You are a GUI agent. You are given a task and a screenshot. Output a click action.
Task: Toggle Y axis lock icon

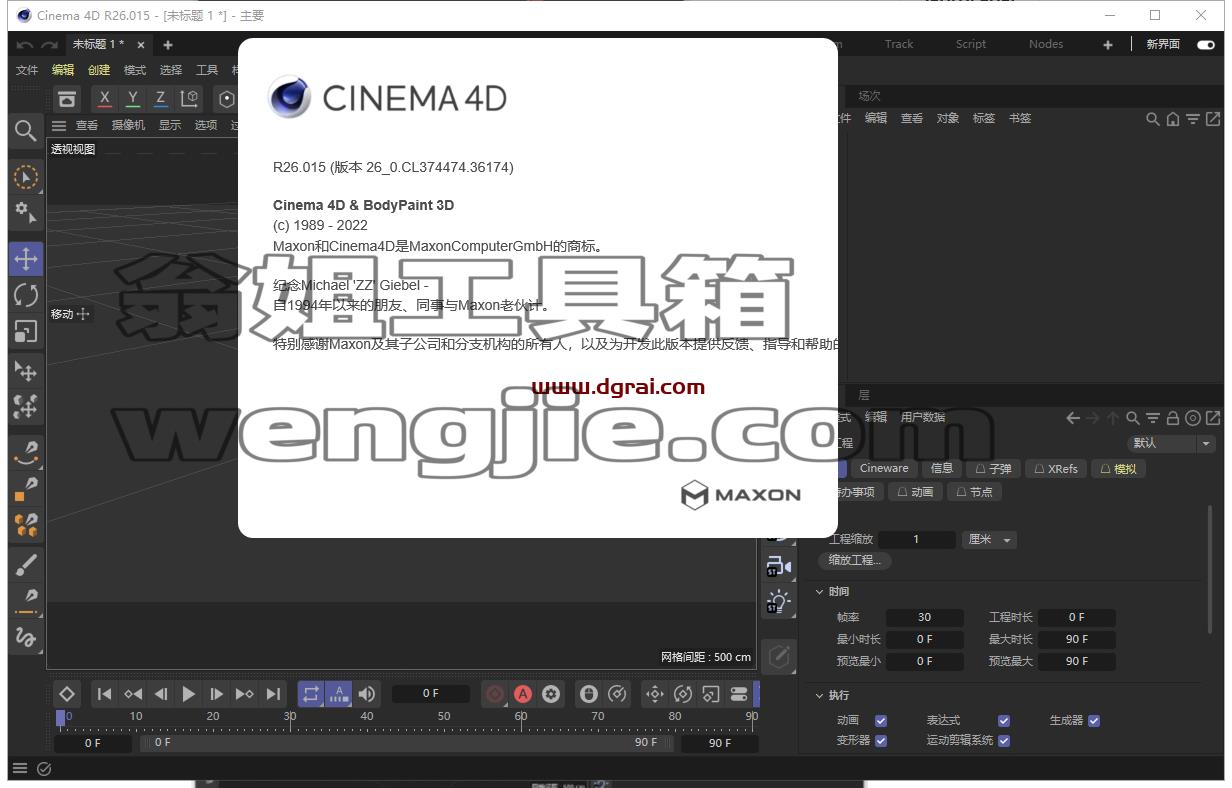tap(132, 98)
